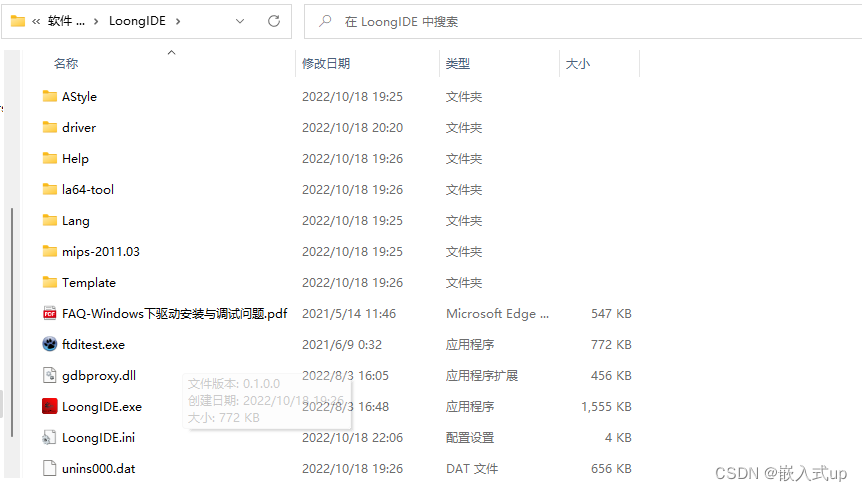The width and height of the screenshot is (862, 491).
Task: Click the ftditest.exe paw icon
Action: 49,344
